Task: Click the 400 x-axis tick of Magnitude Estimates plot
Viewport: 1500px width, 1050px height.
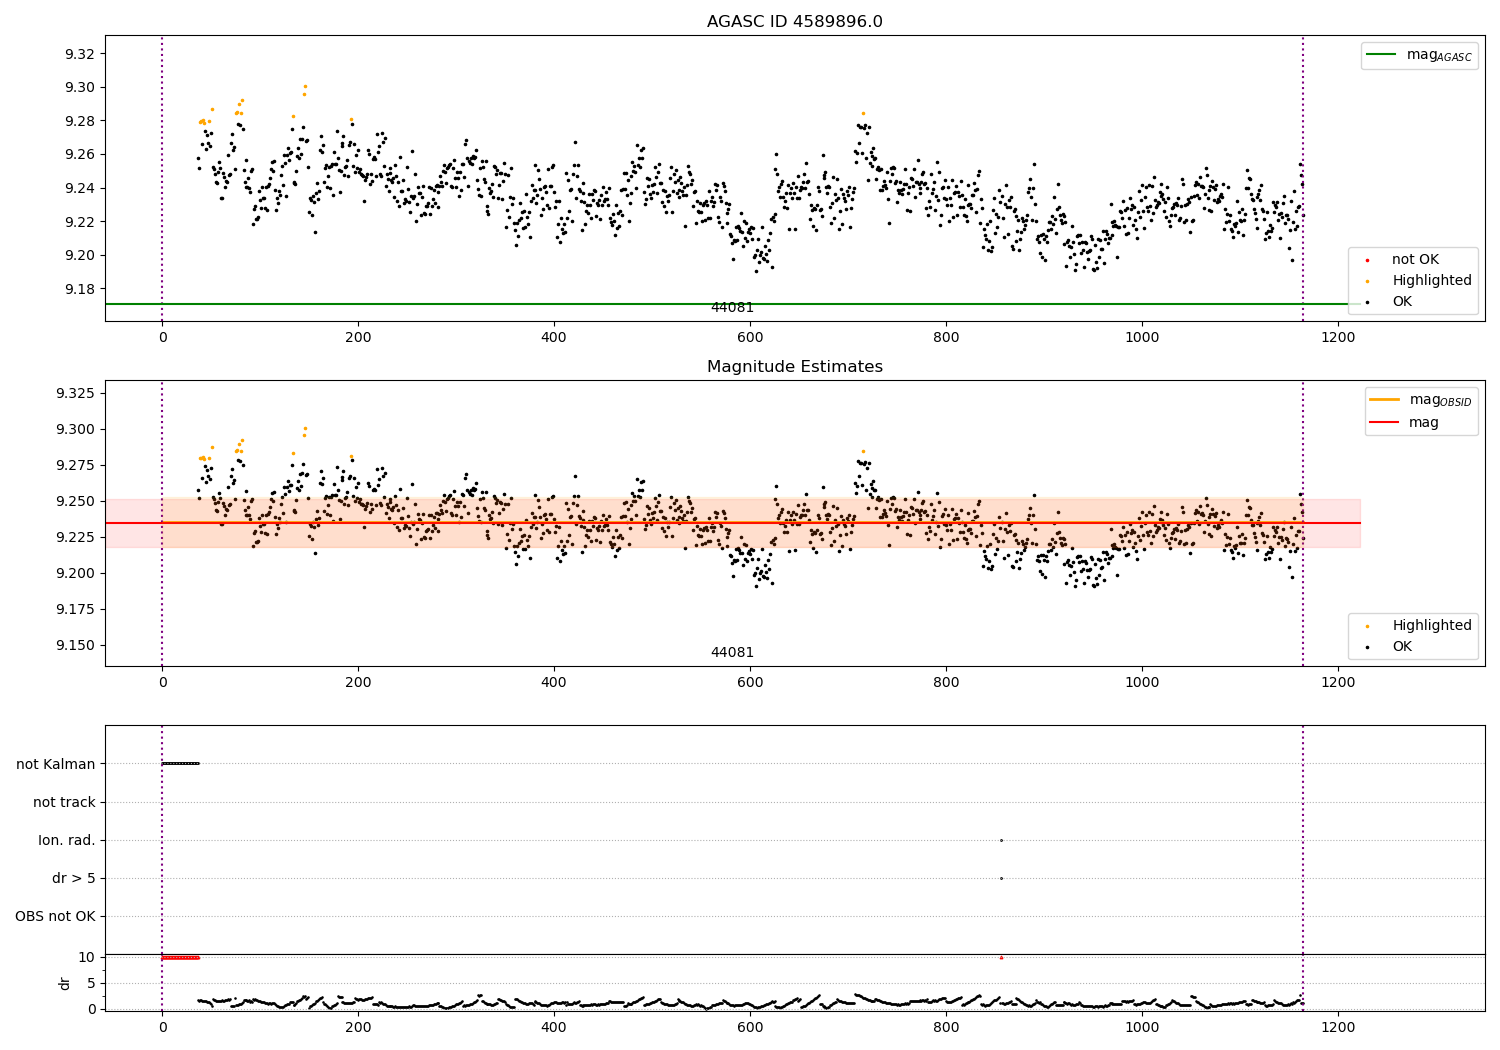Action: click(554, 682)
